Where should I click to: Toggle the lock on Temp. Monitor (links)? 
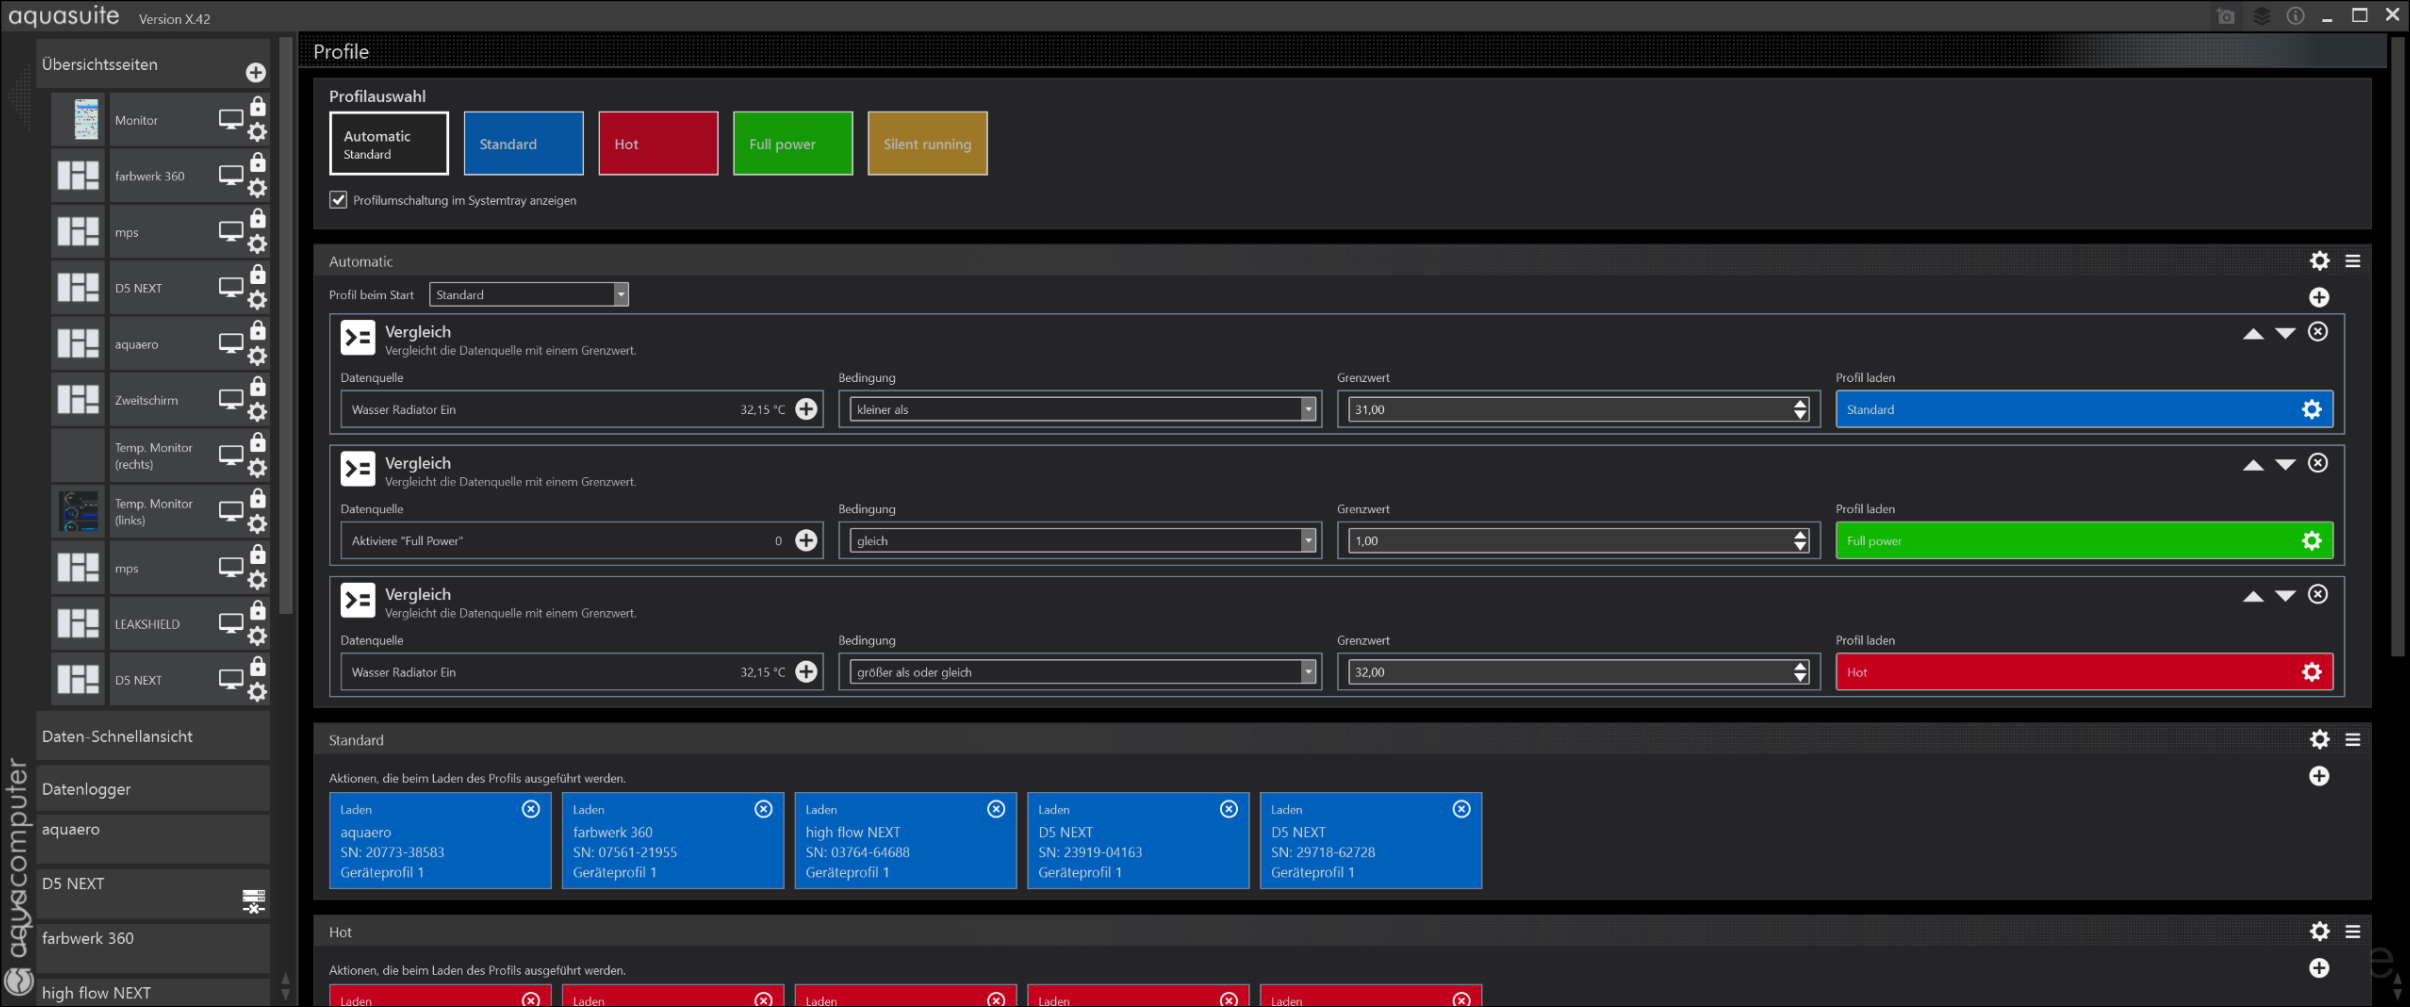point(258,498)
